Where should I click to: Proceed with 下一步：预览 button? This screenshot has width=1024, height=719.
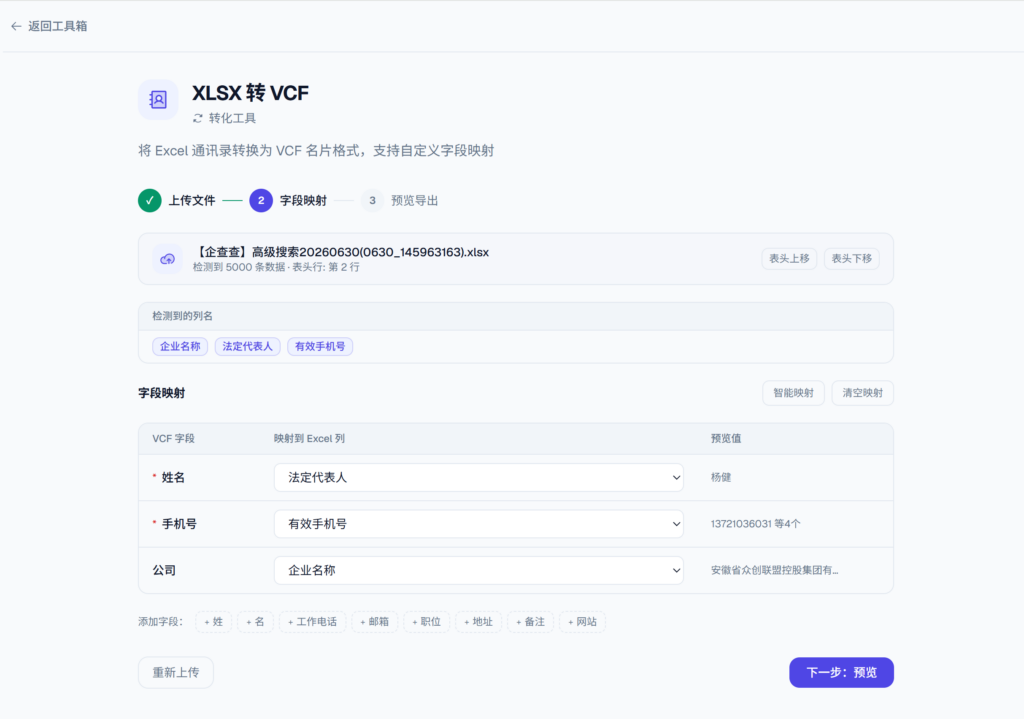pos(841,673)
